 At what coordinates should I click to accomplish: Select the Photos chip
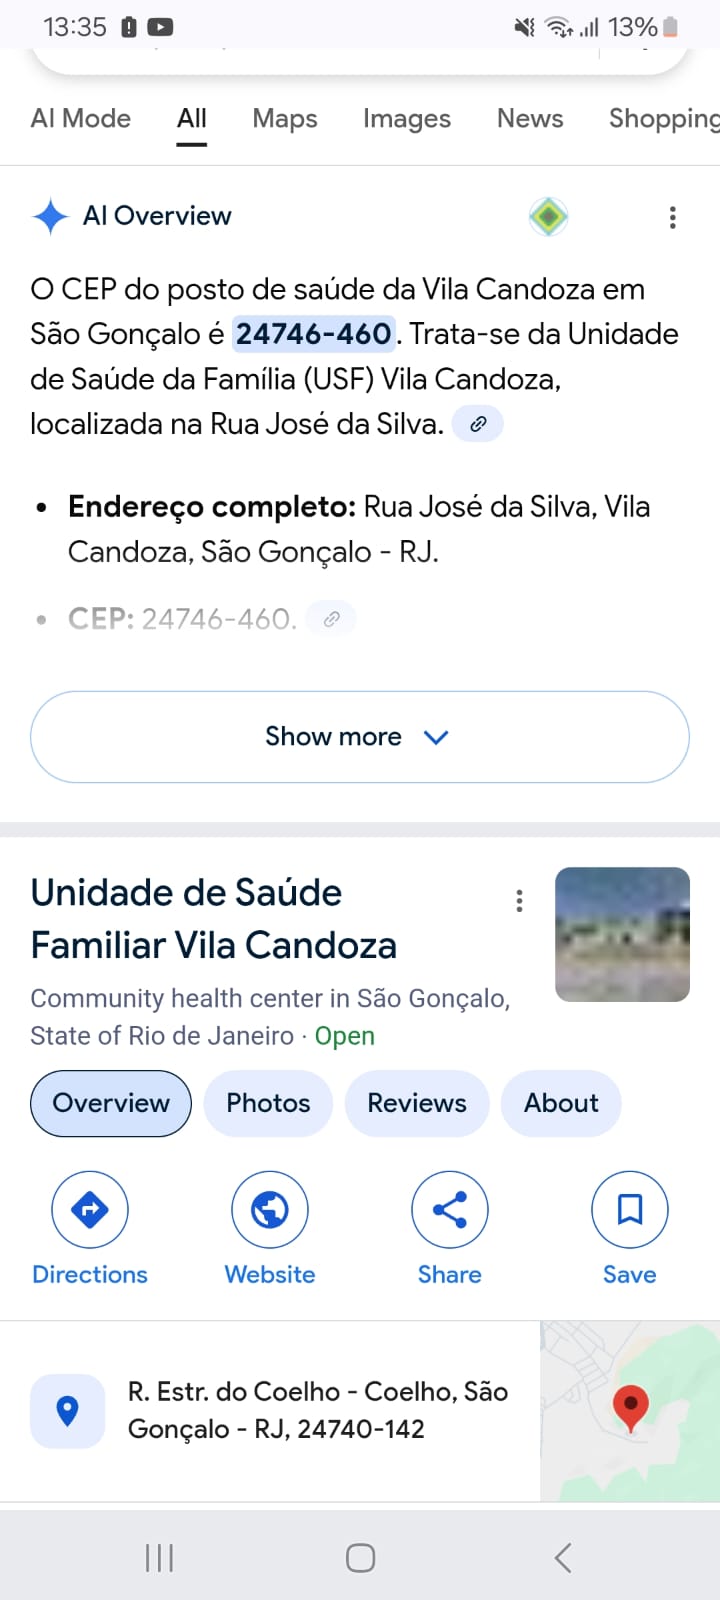pos(268,1103)
